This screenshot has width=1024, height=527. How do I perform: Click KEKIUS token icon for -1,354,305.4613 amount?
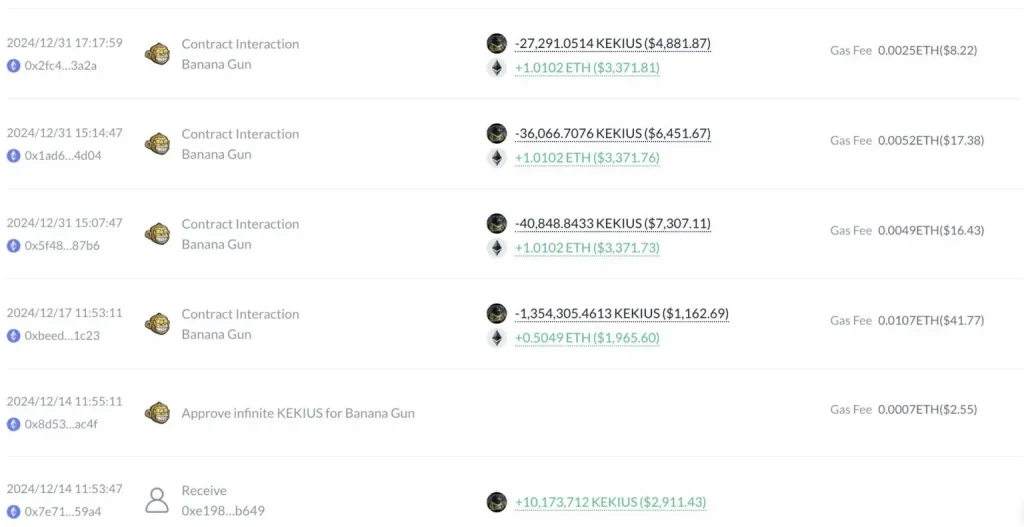(x=497, y=313)
